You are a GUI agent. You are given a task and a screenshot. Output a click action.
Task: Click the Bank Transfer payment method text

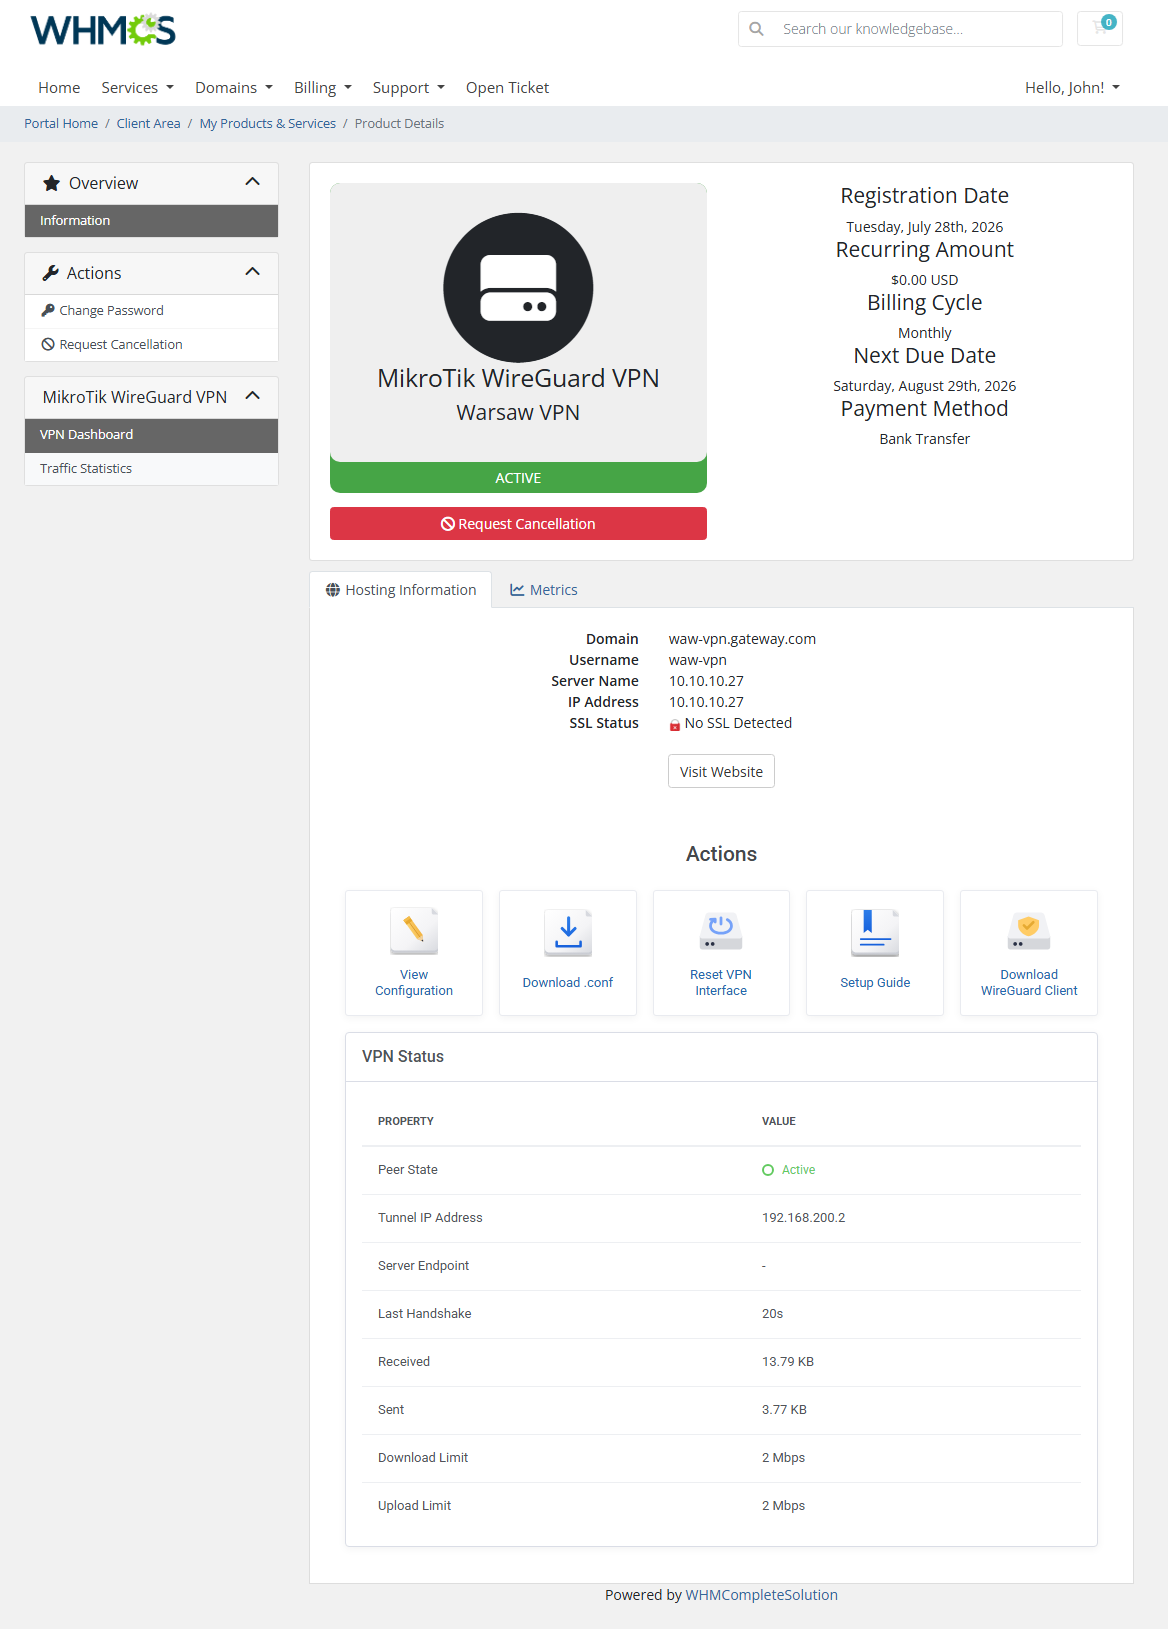tap(925, 439)
